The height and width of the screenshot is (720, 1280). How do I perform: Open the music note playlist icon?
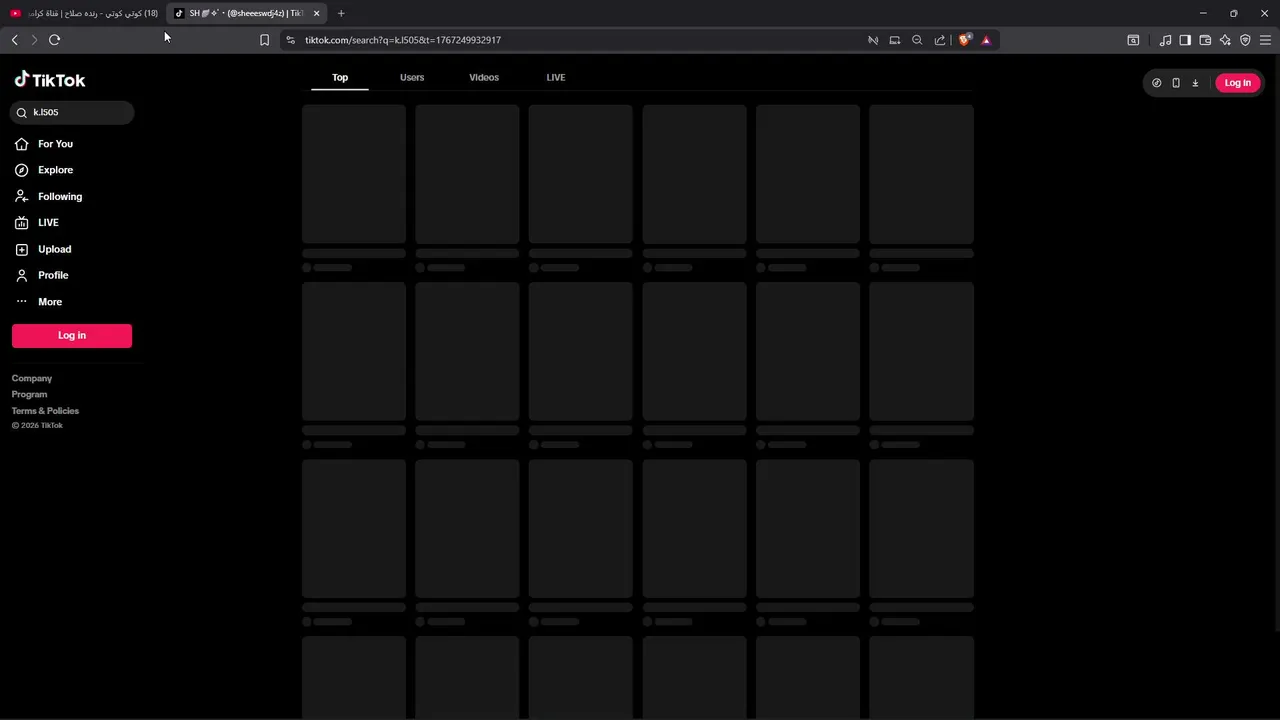pos(1165,40)
